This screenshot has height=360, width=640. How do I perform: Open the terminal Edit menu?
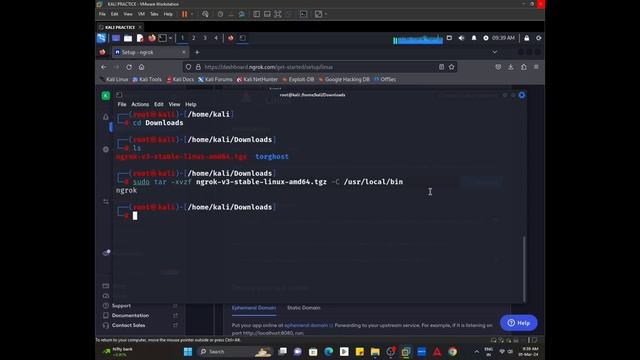[159, 104]
